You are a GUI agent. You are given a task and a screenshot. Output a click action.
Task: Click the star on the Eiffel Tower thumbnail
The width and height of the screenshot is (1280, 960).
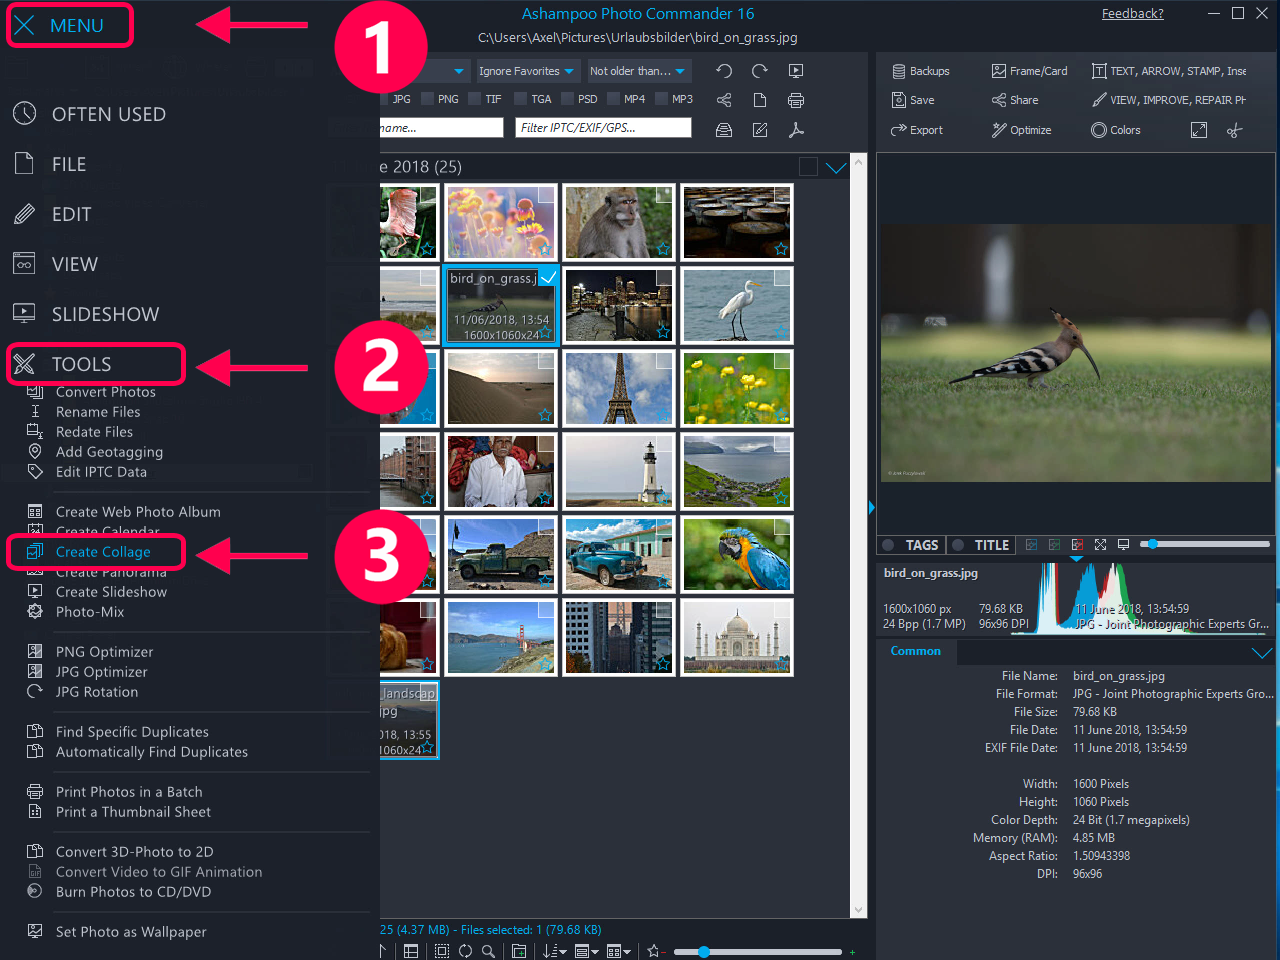tap(662, 415)
